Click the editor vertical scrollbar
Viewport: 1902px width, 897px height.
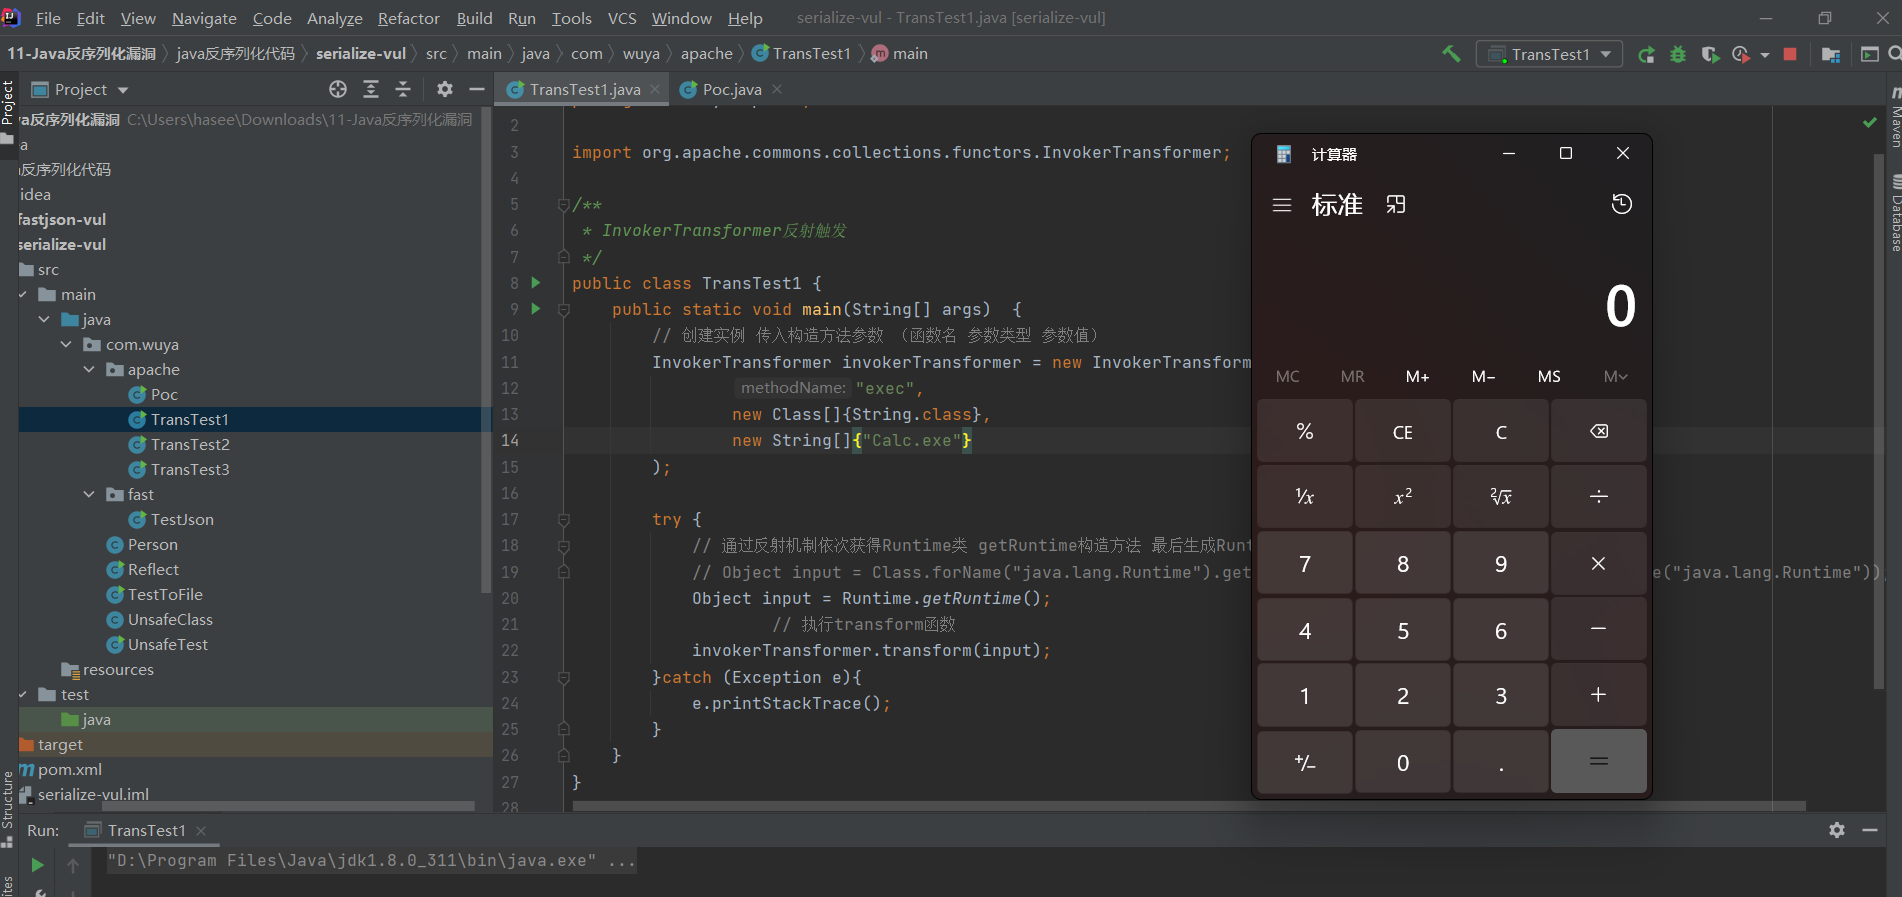click(x=1877, y=420)
